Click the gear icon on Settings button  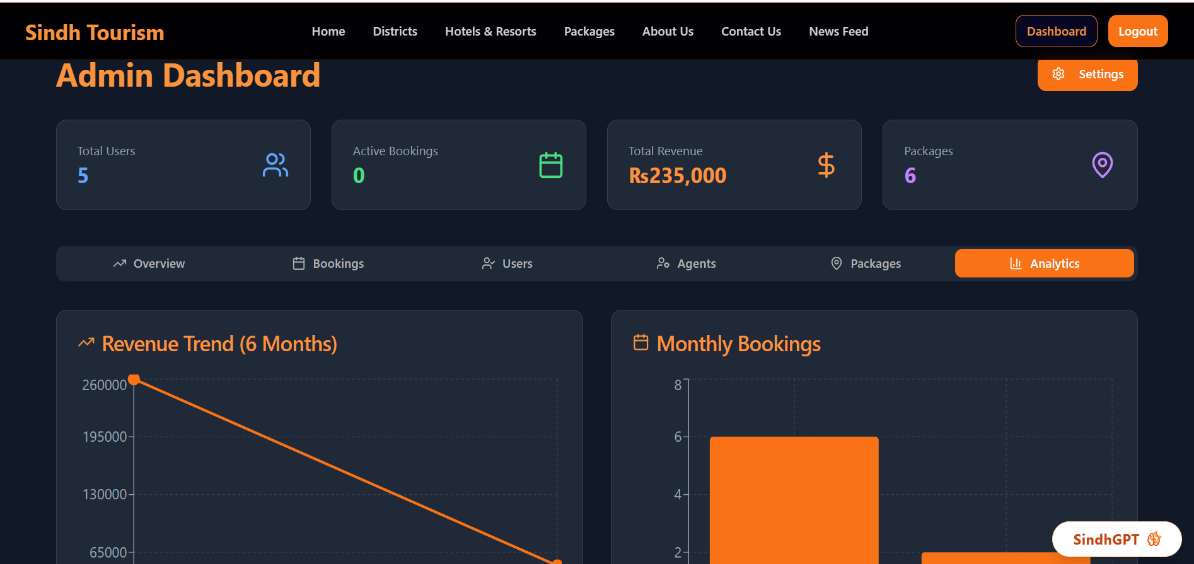(1059, 74)
